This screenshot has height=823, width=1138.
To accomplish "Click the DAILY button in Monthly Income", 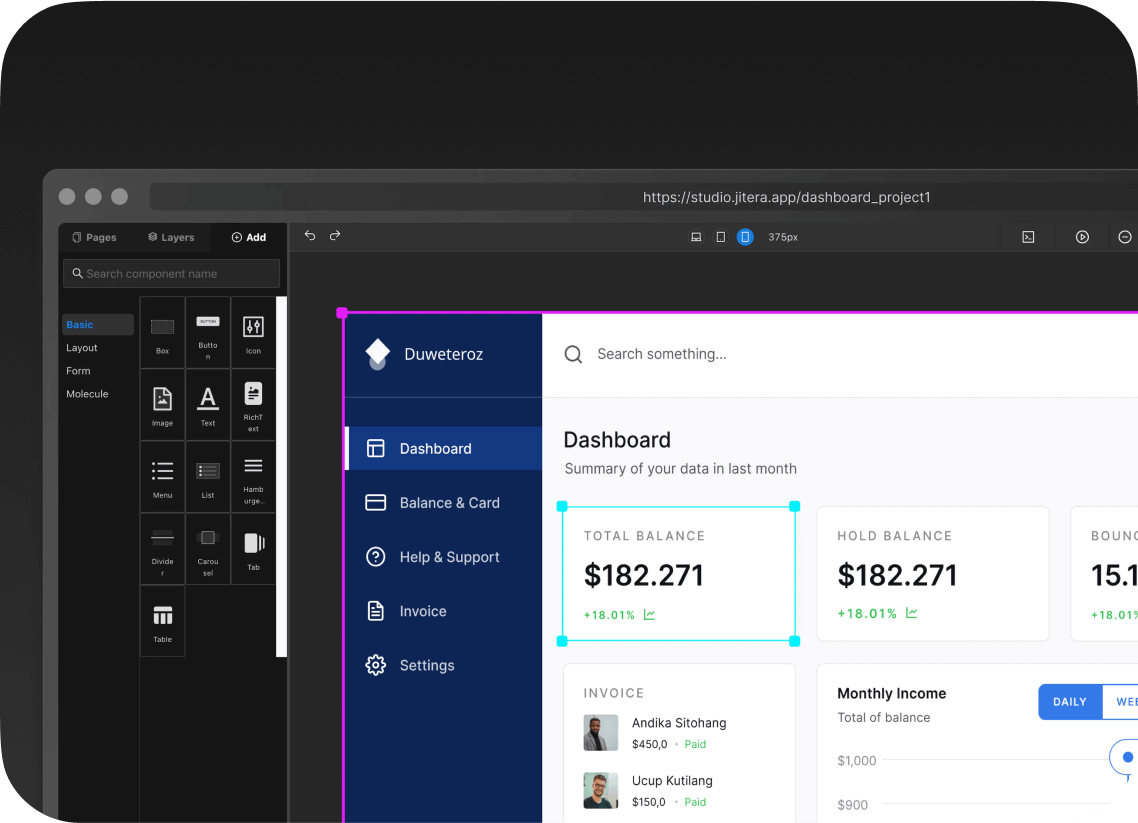I will click(1069, 702).
